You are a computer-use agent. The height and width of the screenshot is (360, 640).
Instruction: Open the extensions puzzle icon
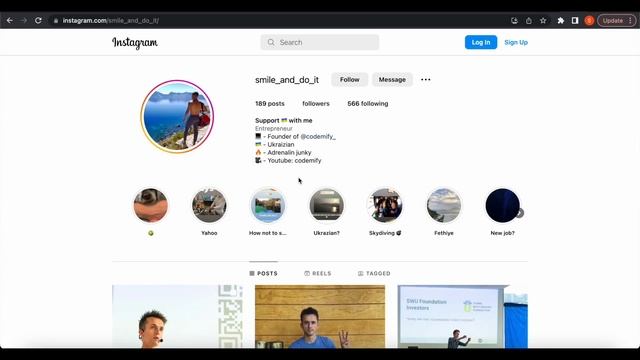click(x=561, y=20)
